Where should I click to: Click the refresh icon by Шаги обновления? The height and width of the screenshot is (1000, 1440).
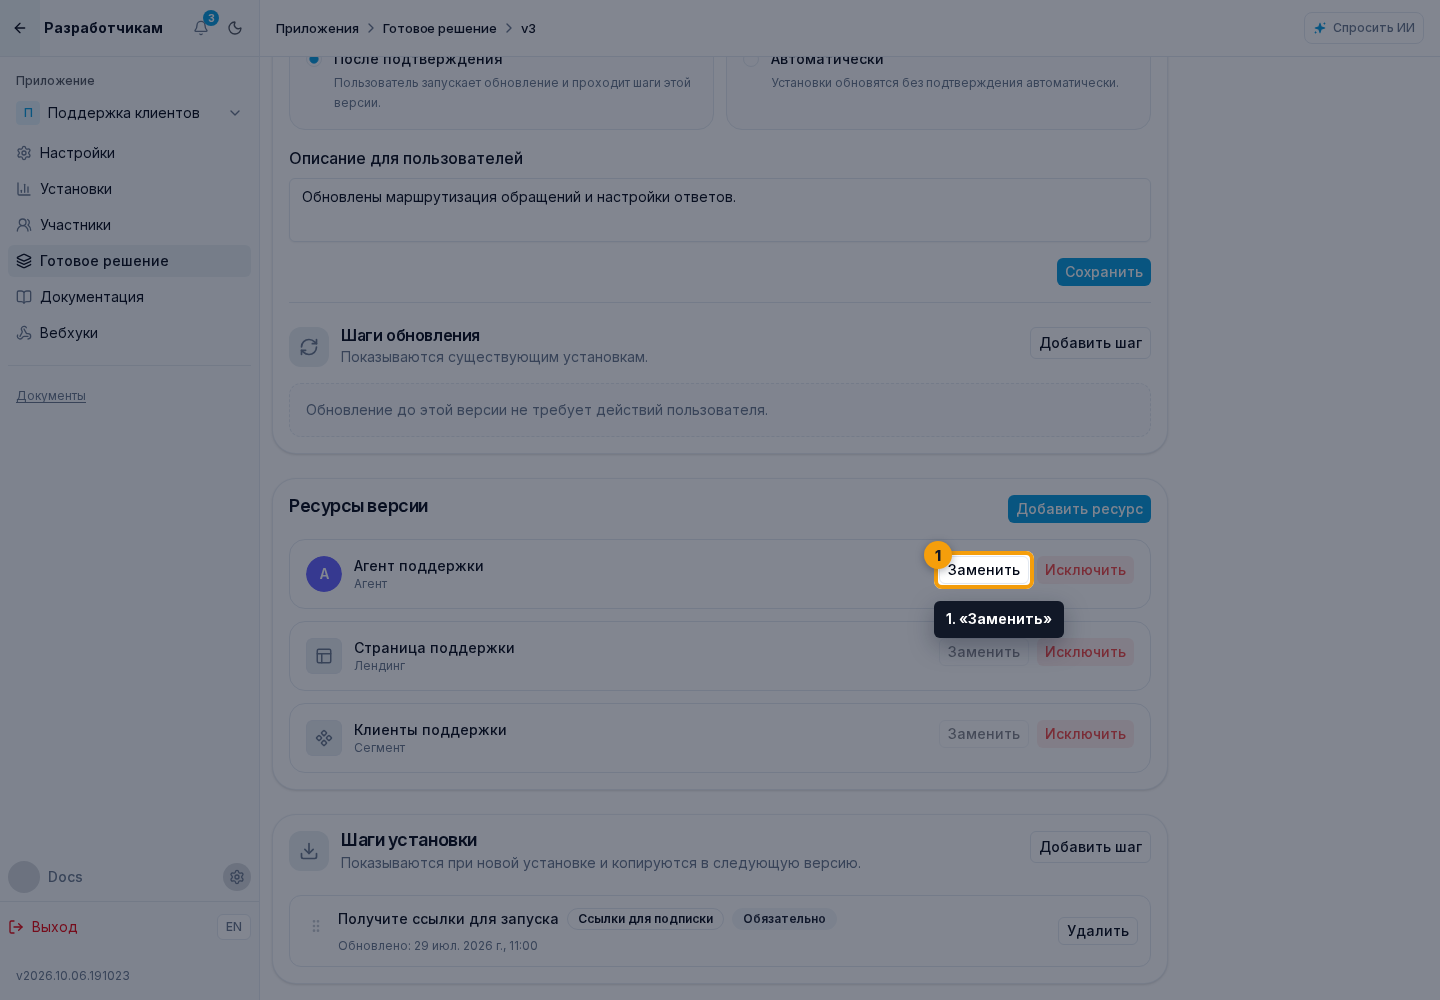coord(309,347)
